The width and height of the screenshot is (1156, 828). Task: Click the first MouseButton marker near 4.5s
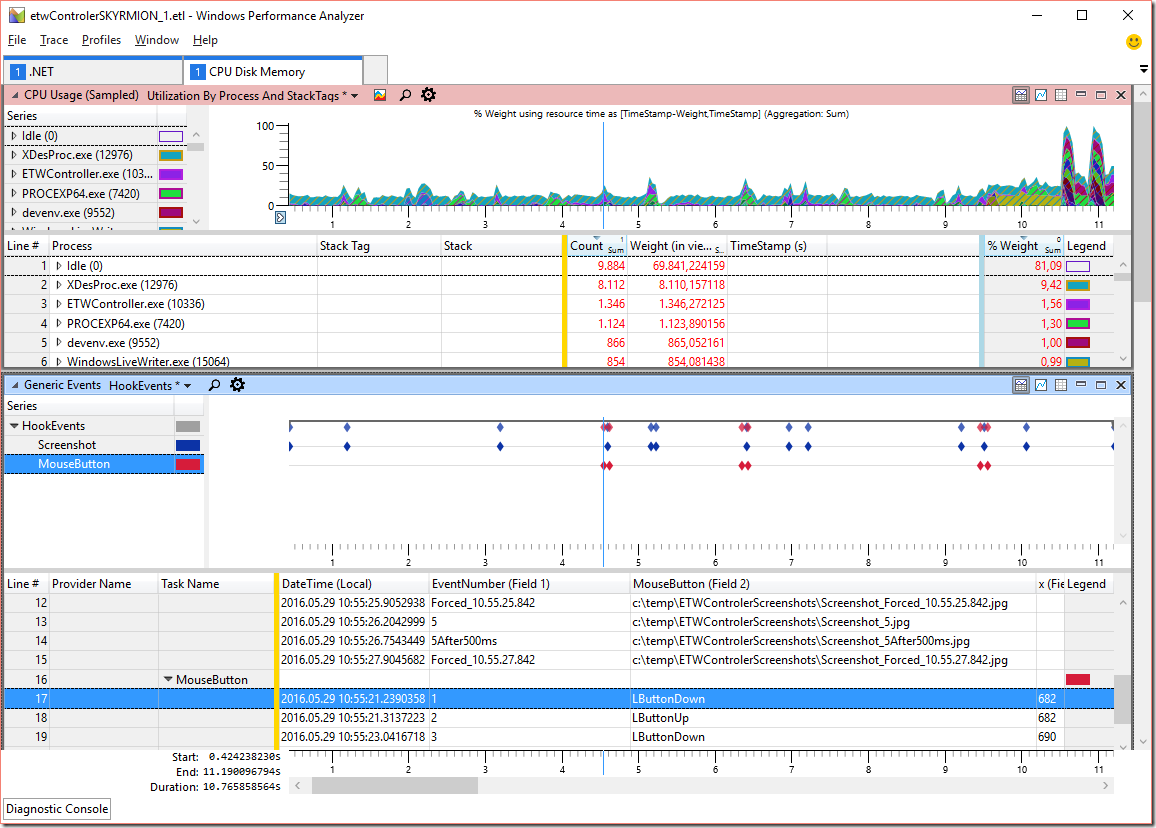pos(604,465)
